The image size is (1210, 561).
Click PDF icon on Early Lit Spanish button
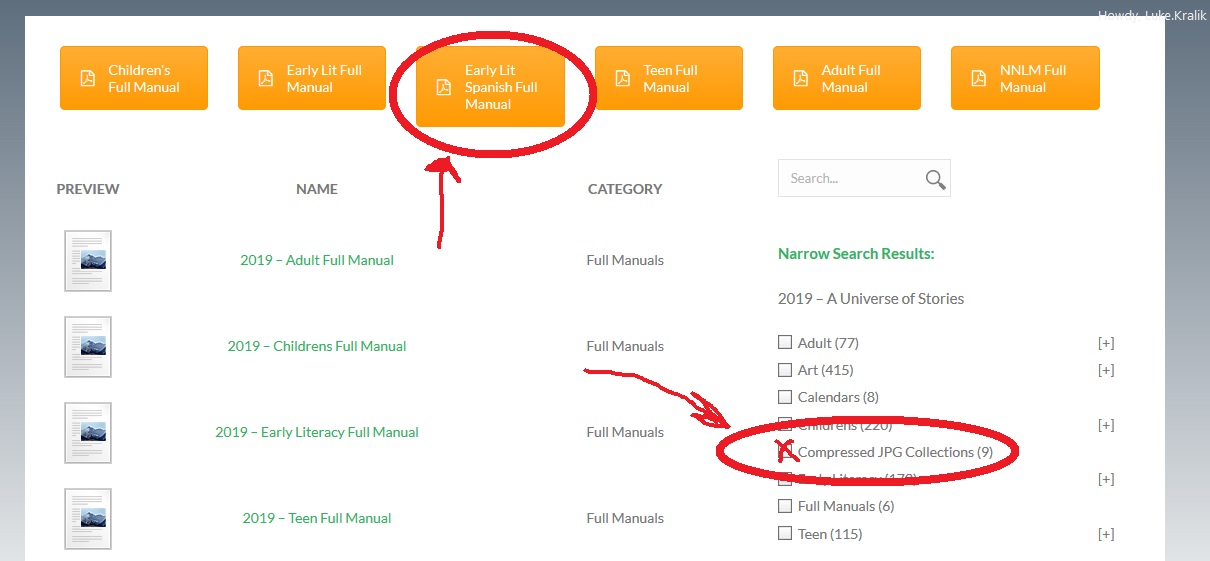[x=443, y=87]
